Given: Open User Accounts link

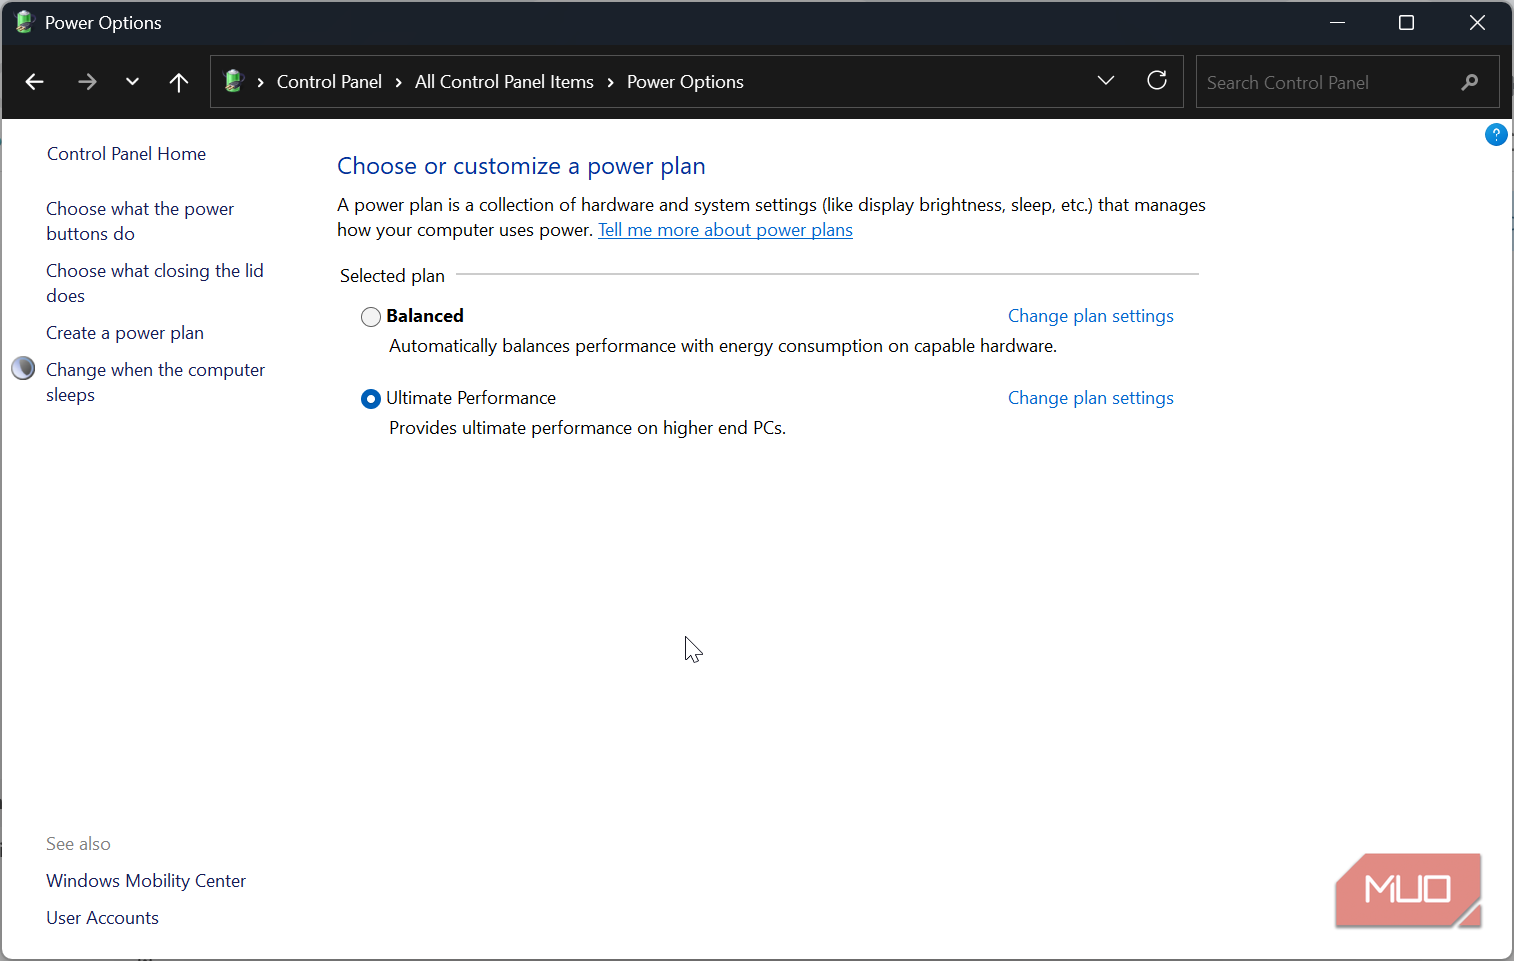Looking at the screenshot, I should pos(102,918).
